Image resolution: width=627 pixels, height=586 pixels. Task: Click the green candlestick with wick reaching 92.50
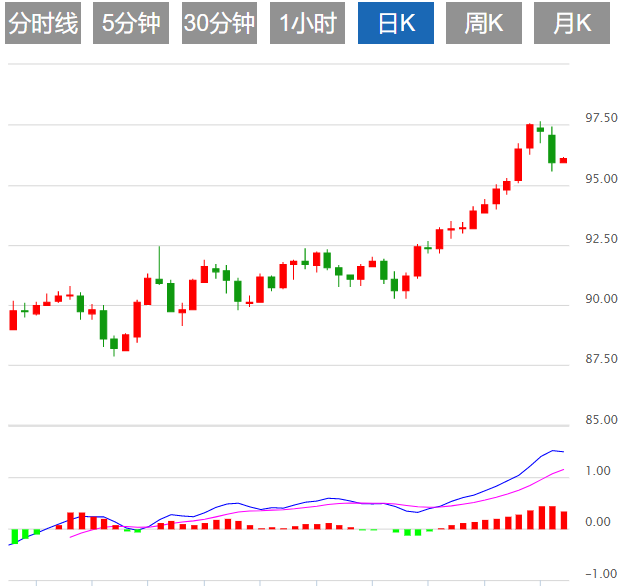pyautogui.click(x=159, y=280)
